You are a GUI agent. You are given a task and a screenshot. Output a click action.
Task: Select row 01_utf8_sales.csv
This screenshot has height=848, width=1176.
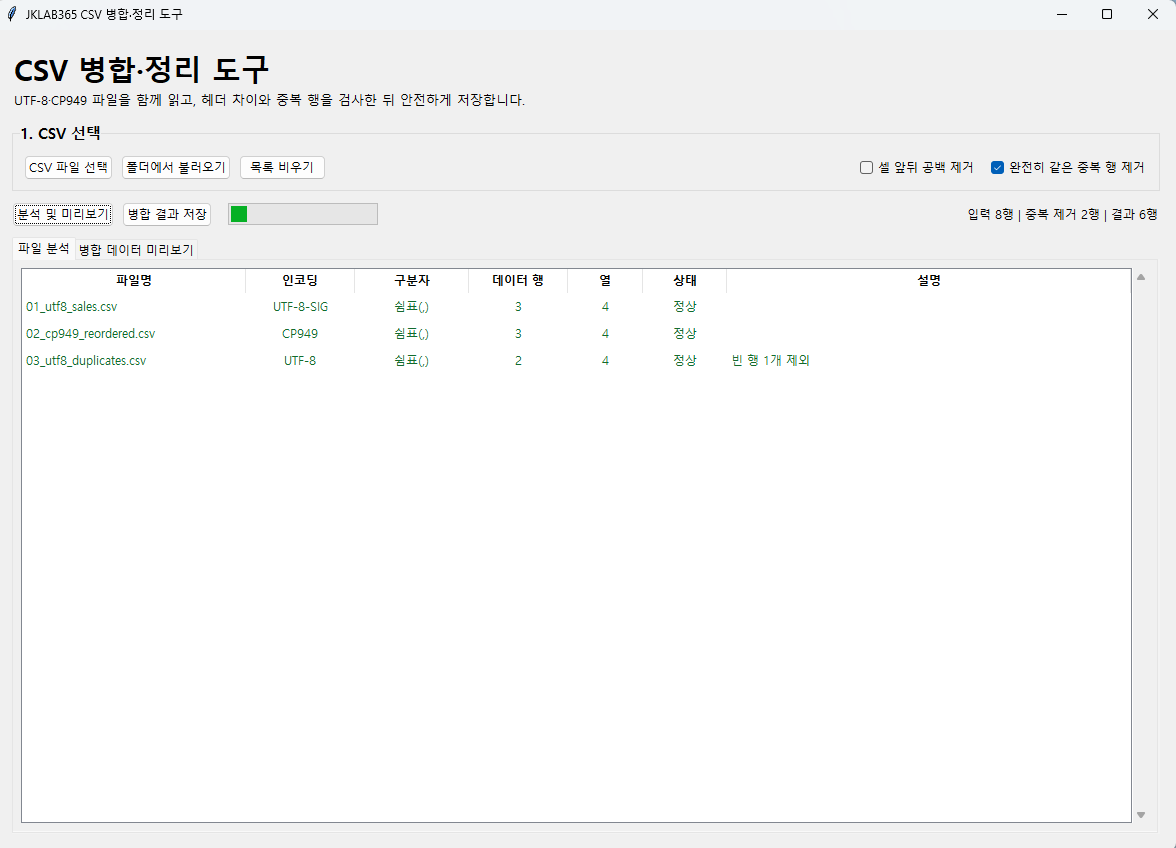tap(576, 307)
